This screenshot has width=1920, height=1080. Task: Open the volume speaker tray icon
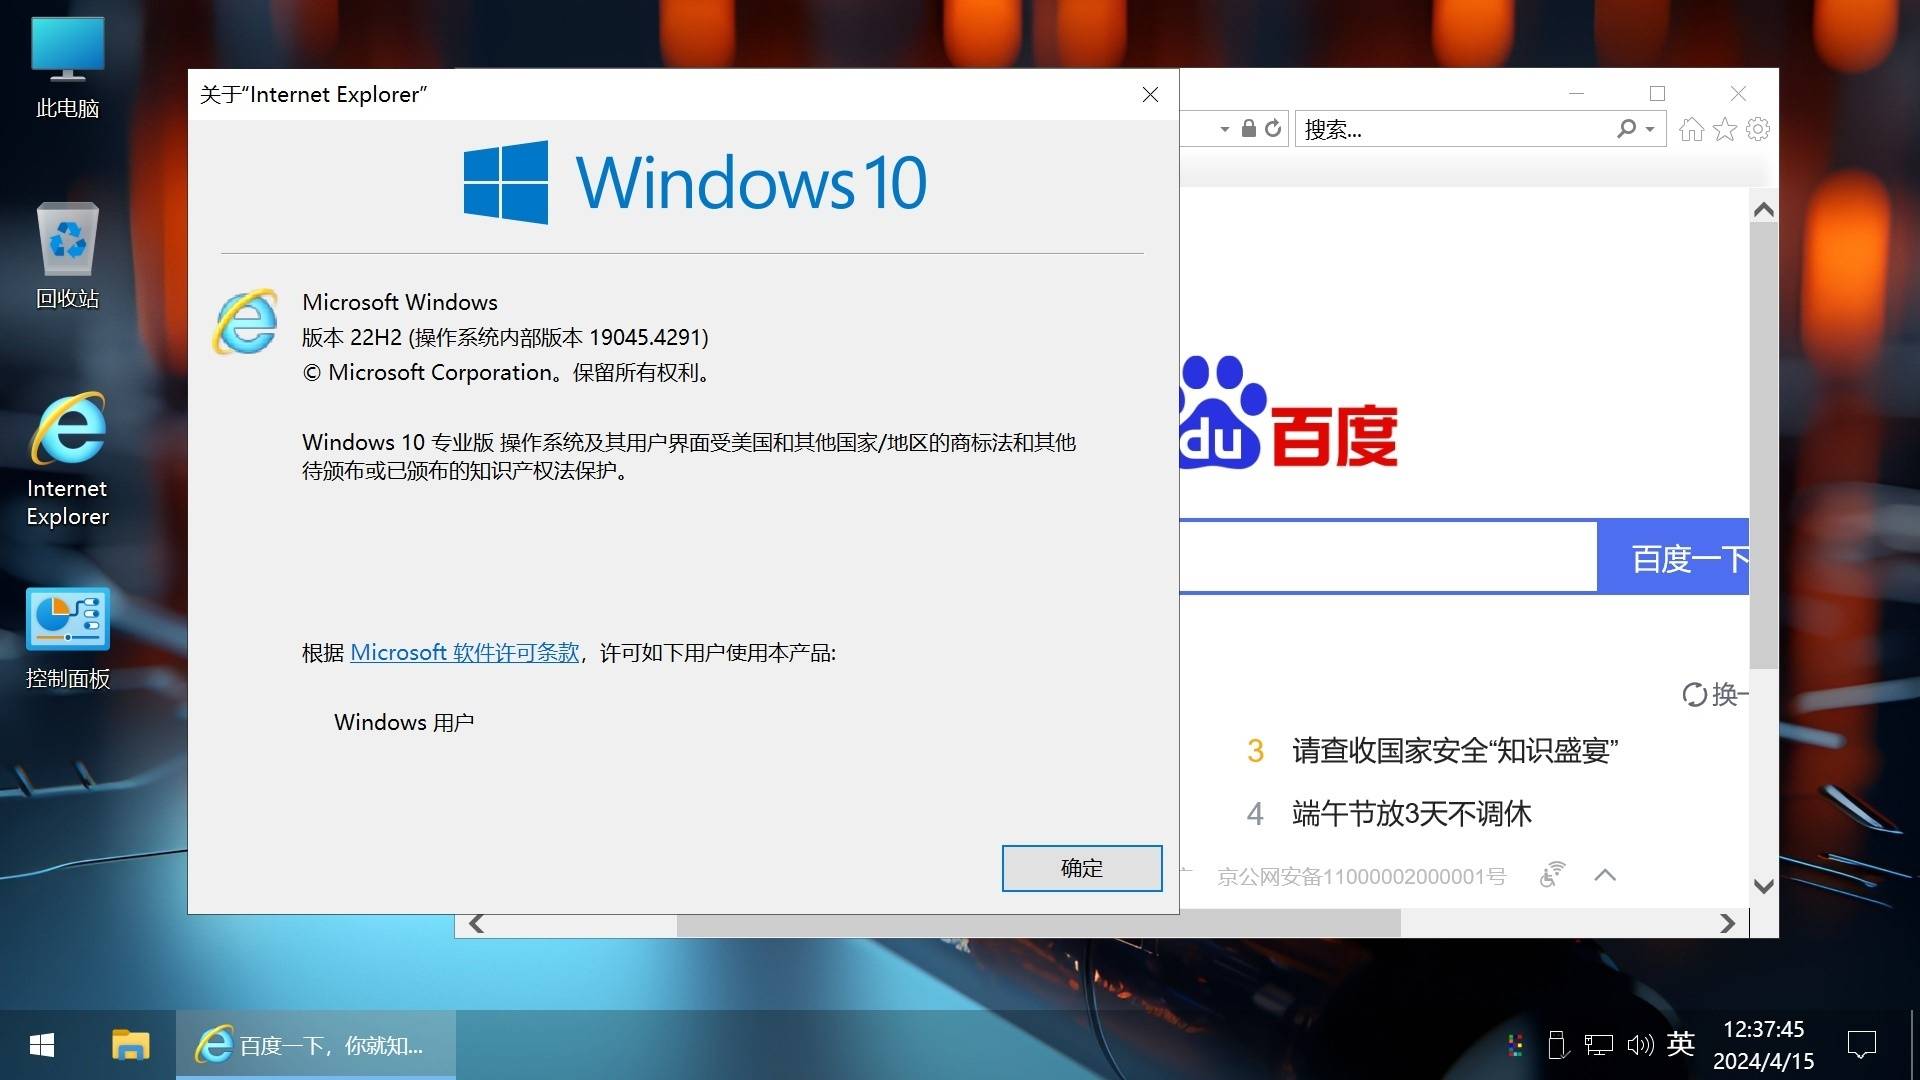coord(1640,1046)
